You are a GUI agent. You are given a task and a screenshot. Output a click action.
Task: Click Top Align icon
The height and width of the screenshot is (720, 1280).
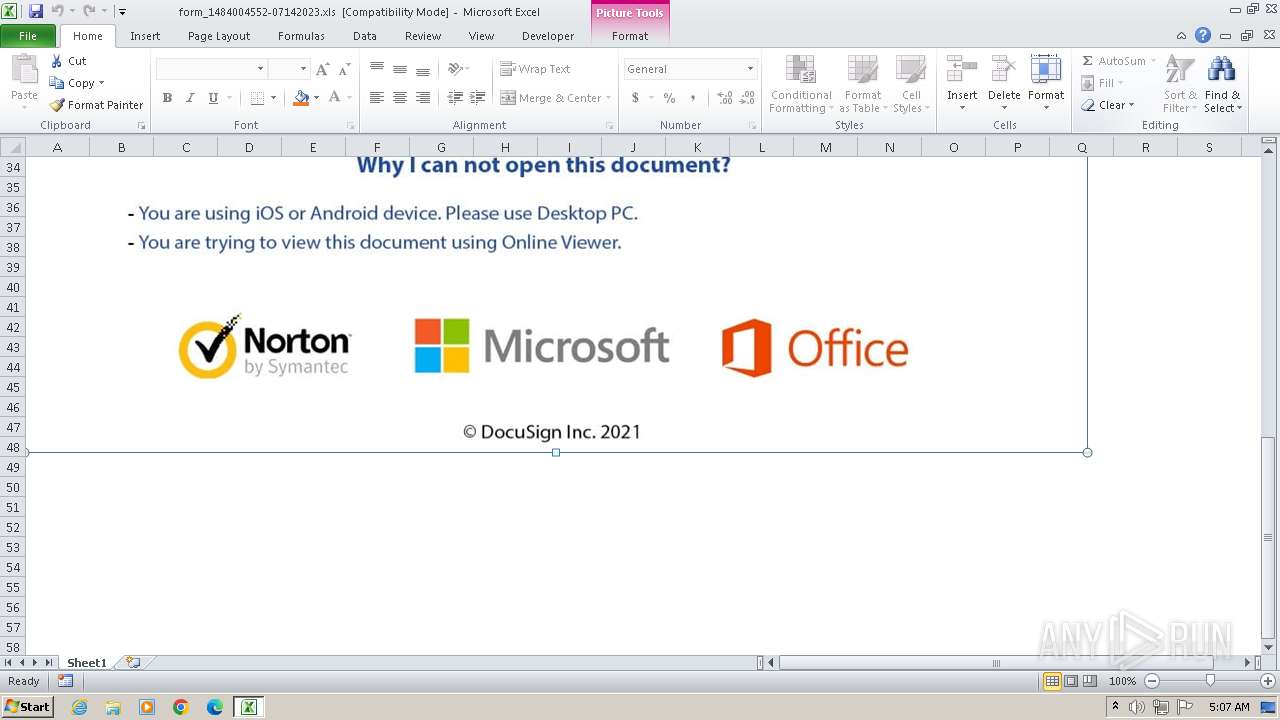pos(377,69)
